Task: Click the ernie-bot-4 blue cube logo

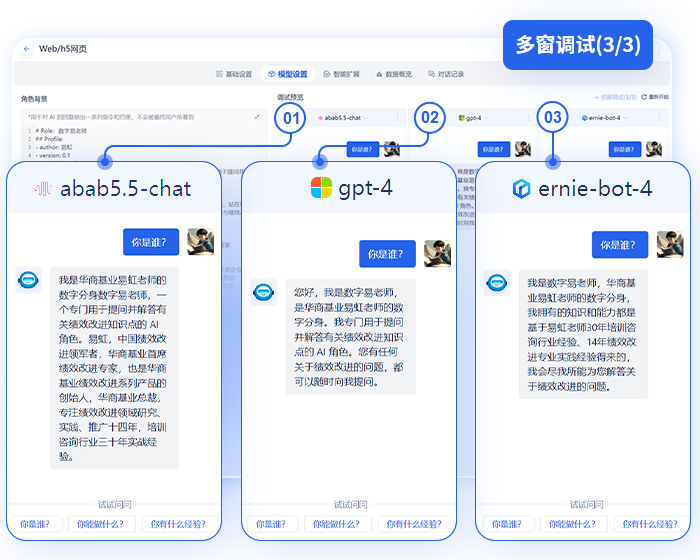Action: coord(520,188)
